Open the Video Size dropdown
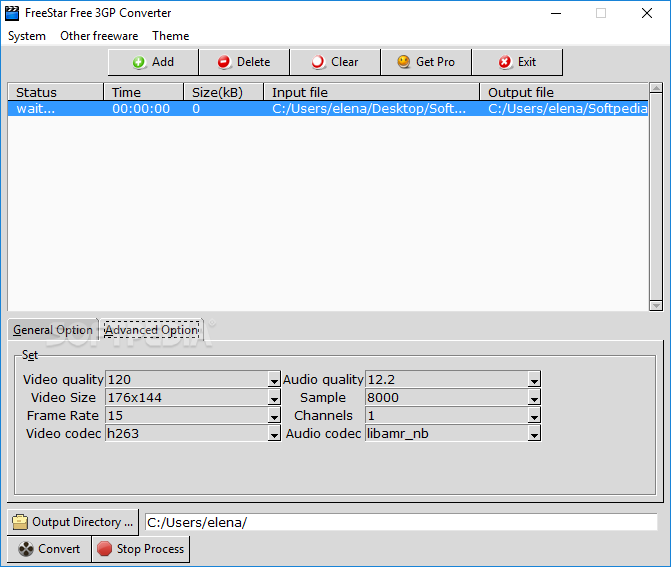The height and width of the screenshot is (567, 671). pos(274,398)
